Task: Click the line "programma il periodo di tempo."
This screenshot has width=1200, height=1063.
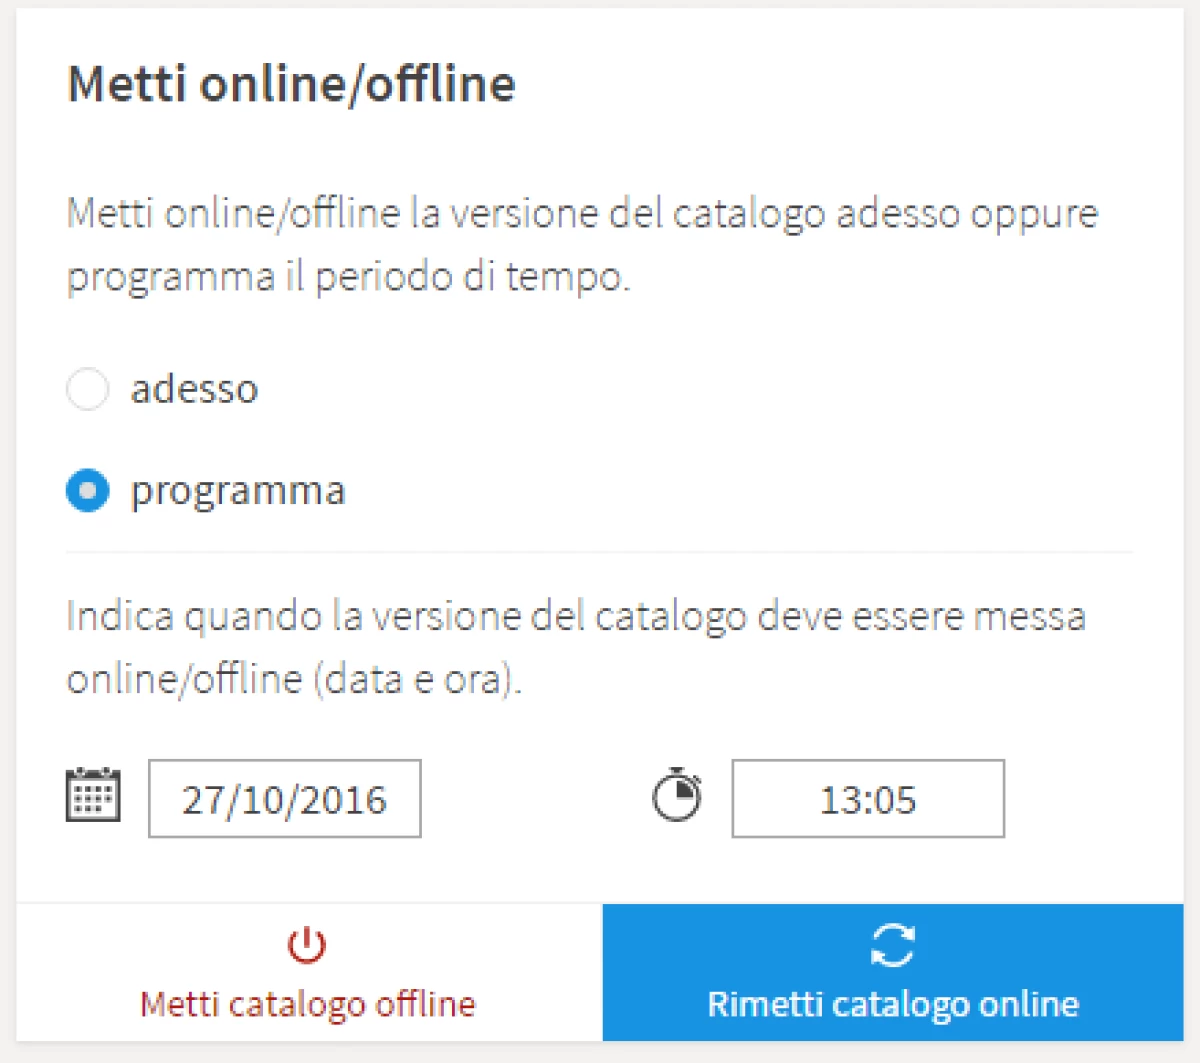Action: pos(348,277)
